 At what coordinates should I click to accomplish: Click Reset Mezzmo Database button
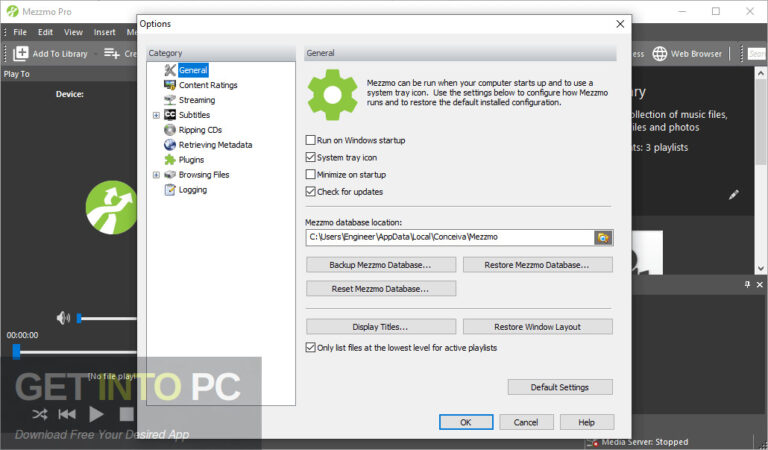point(381,289)
